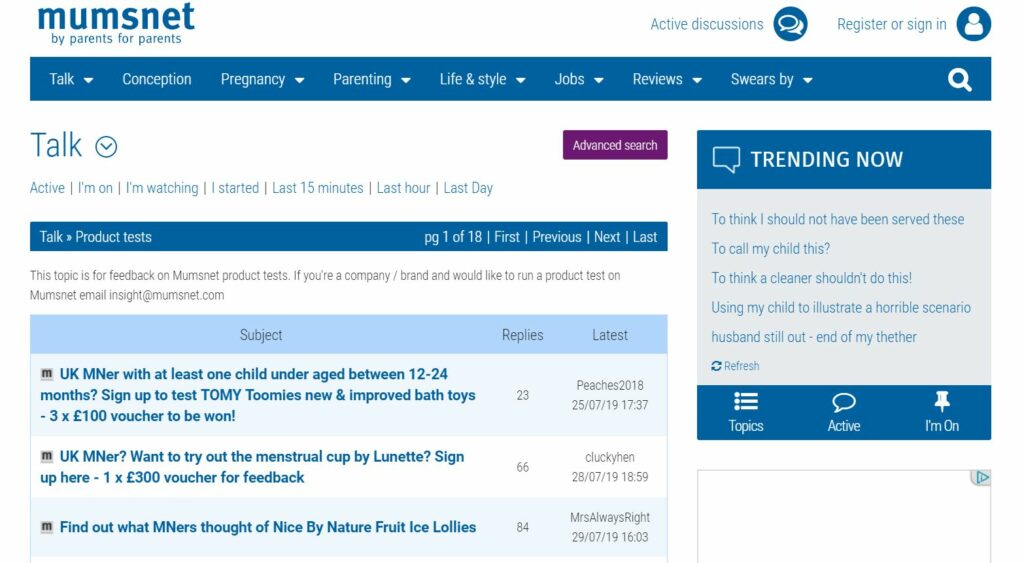Viewport: 1024px width, 563px height.
Task: Click the cluckyhen latest poster name
Action: coord(610,457)
